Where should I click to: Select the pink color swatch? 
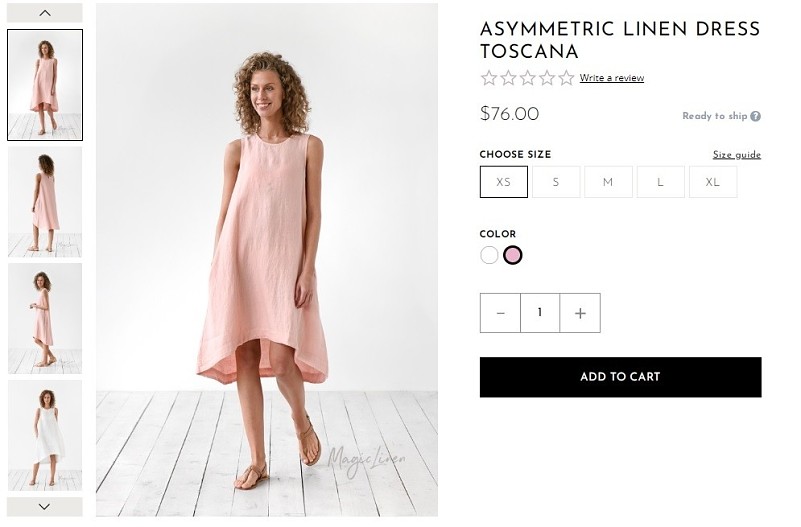pos(513,255)
